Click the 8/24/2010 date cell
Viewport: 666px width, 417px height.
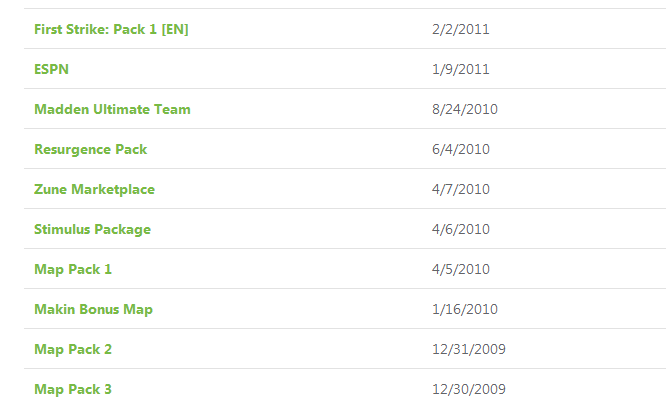pyautogui.click(x=465, y=109)
